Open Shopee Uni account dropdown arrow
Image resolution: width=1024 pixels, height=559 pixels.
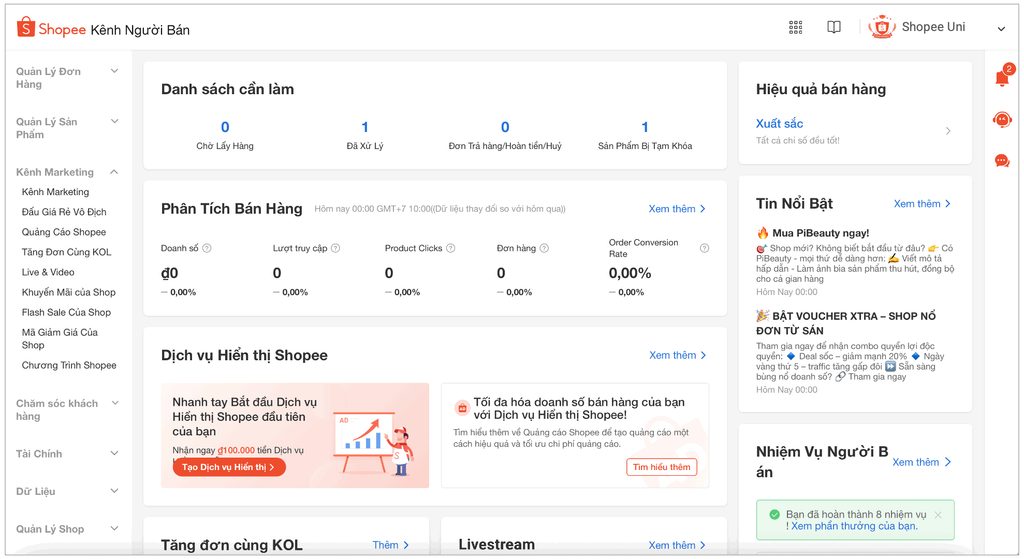(1001, 28)
